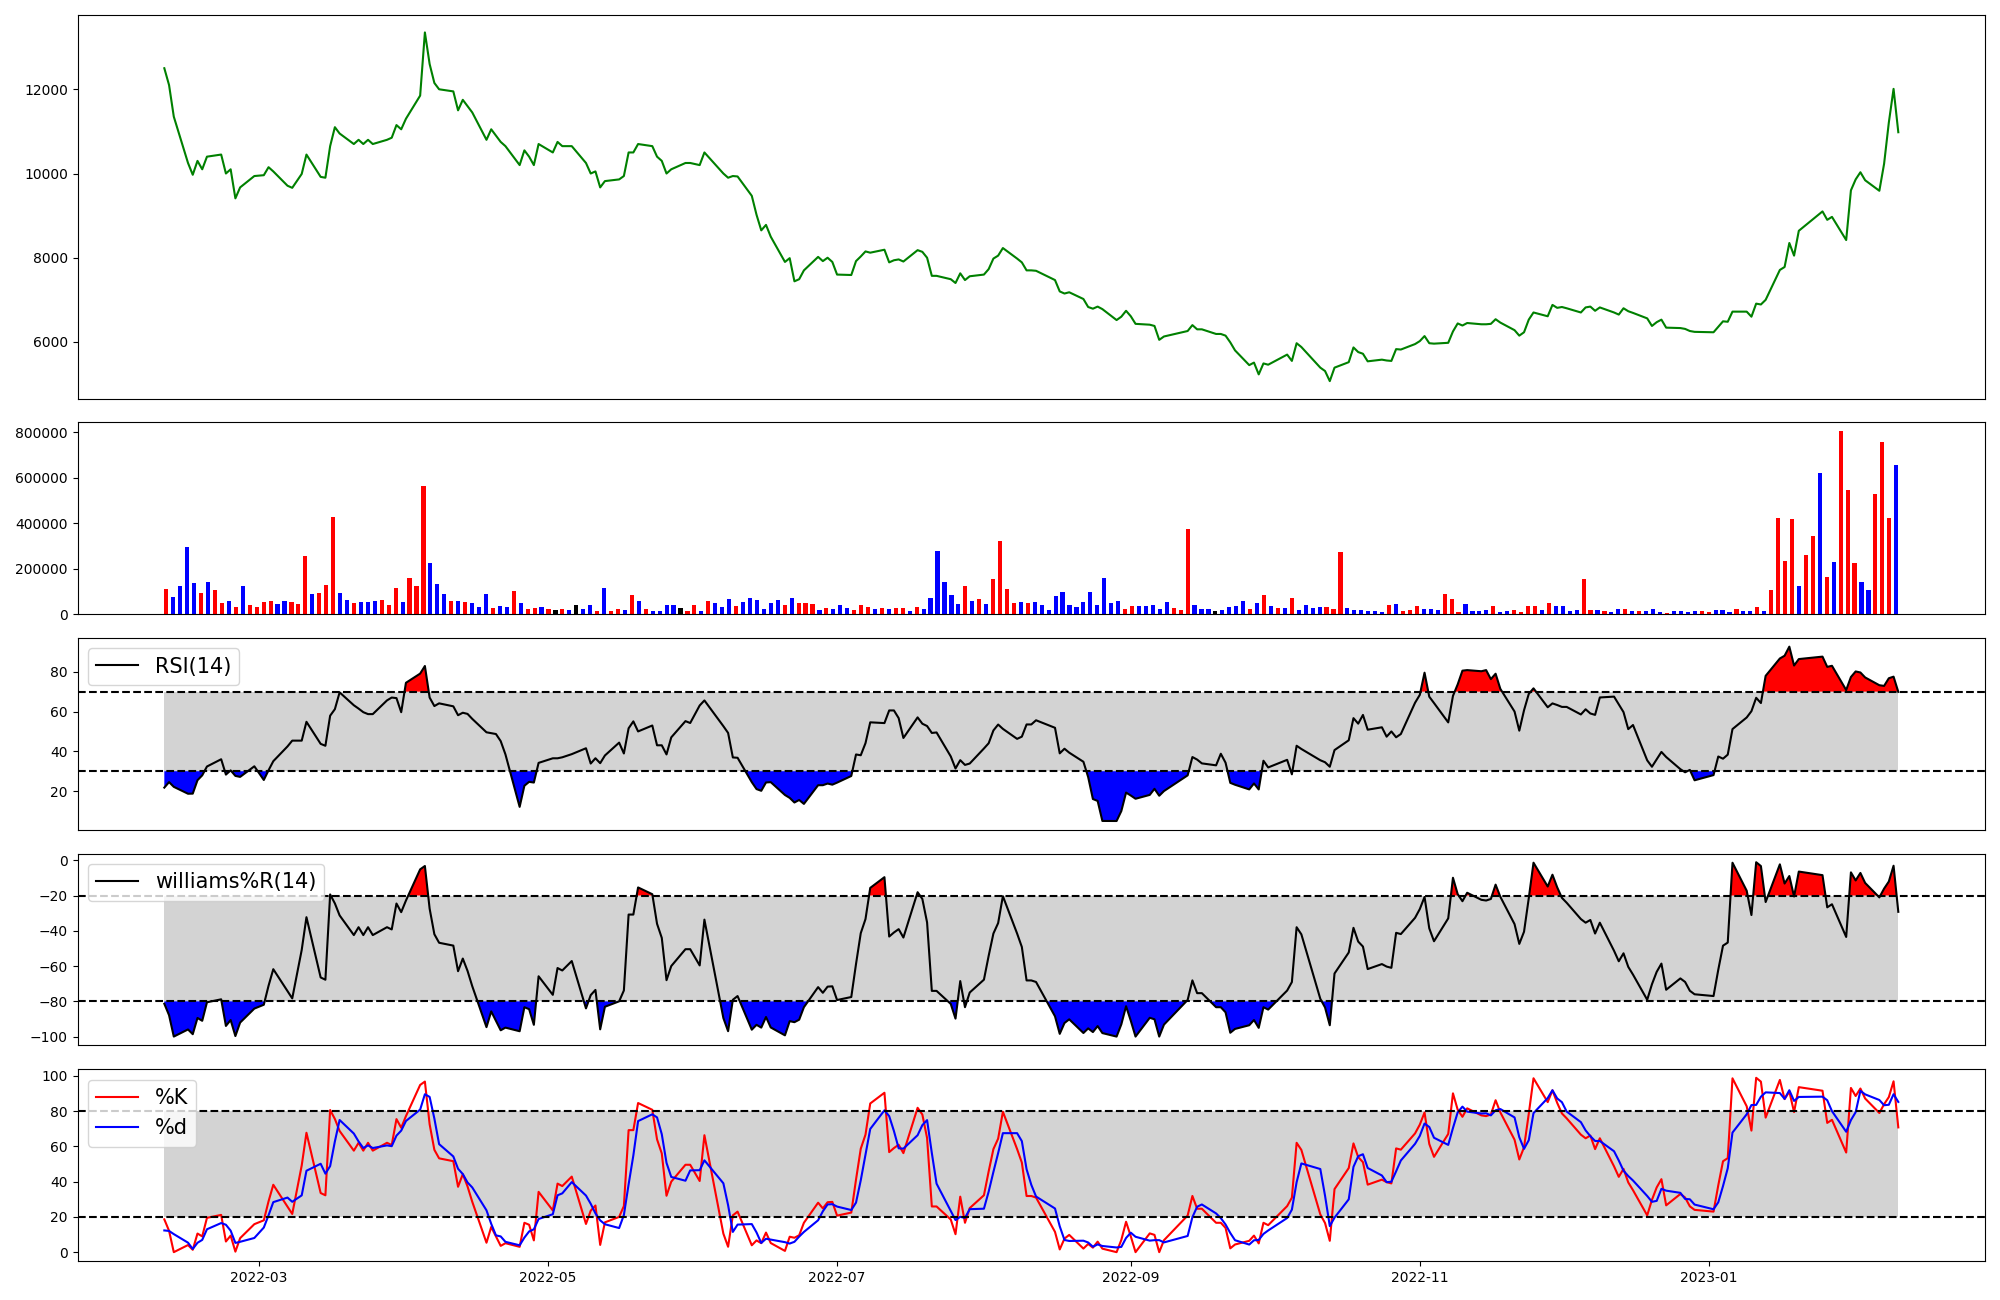
Task: Click the 2022-09 x-axis date label
Action: pyautogui.click(x=1130, y=1277)
